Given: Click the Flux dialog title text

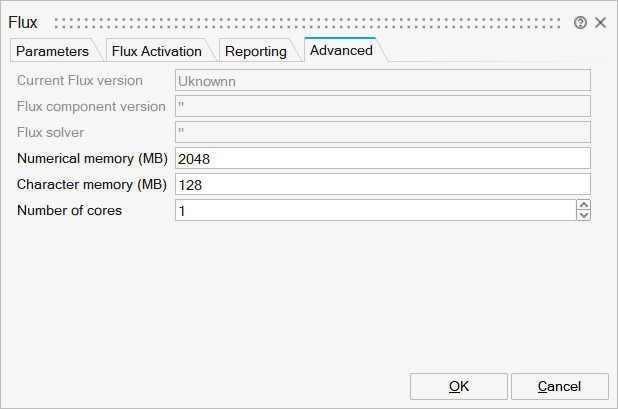Looking at the screenshot, I should [x=23, y=22].
